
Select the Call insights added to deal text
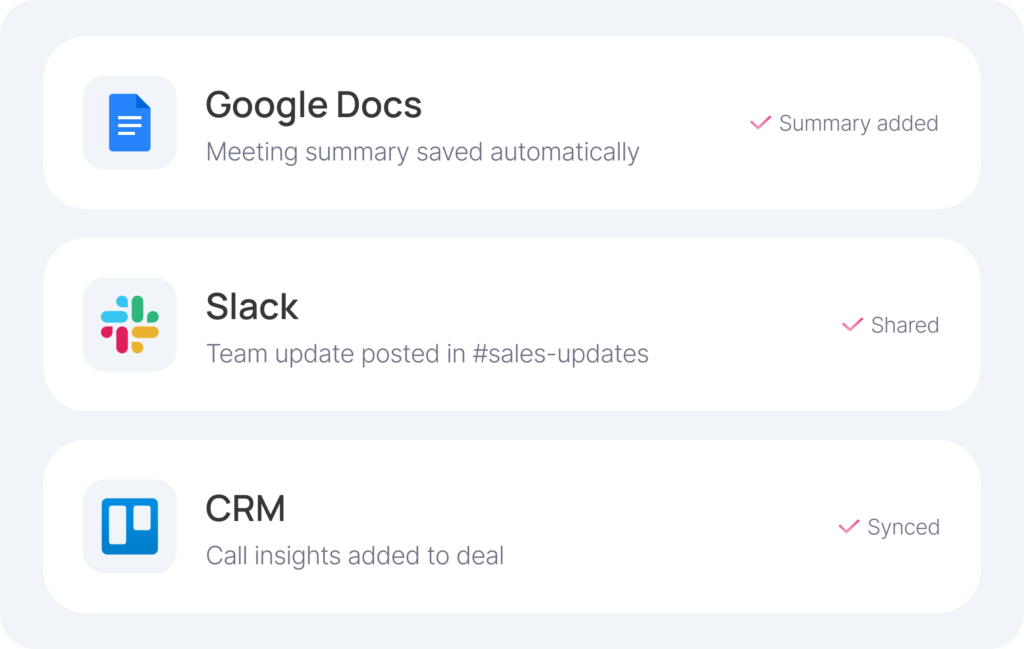click(x=354, y=556)
